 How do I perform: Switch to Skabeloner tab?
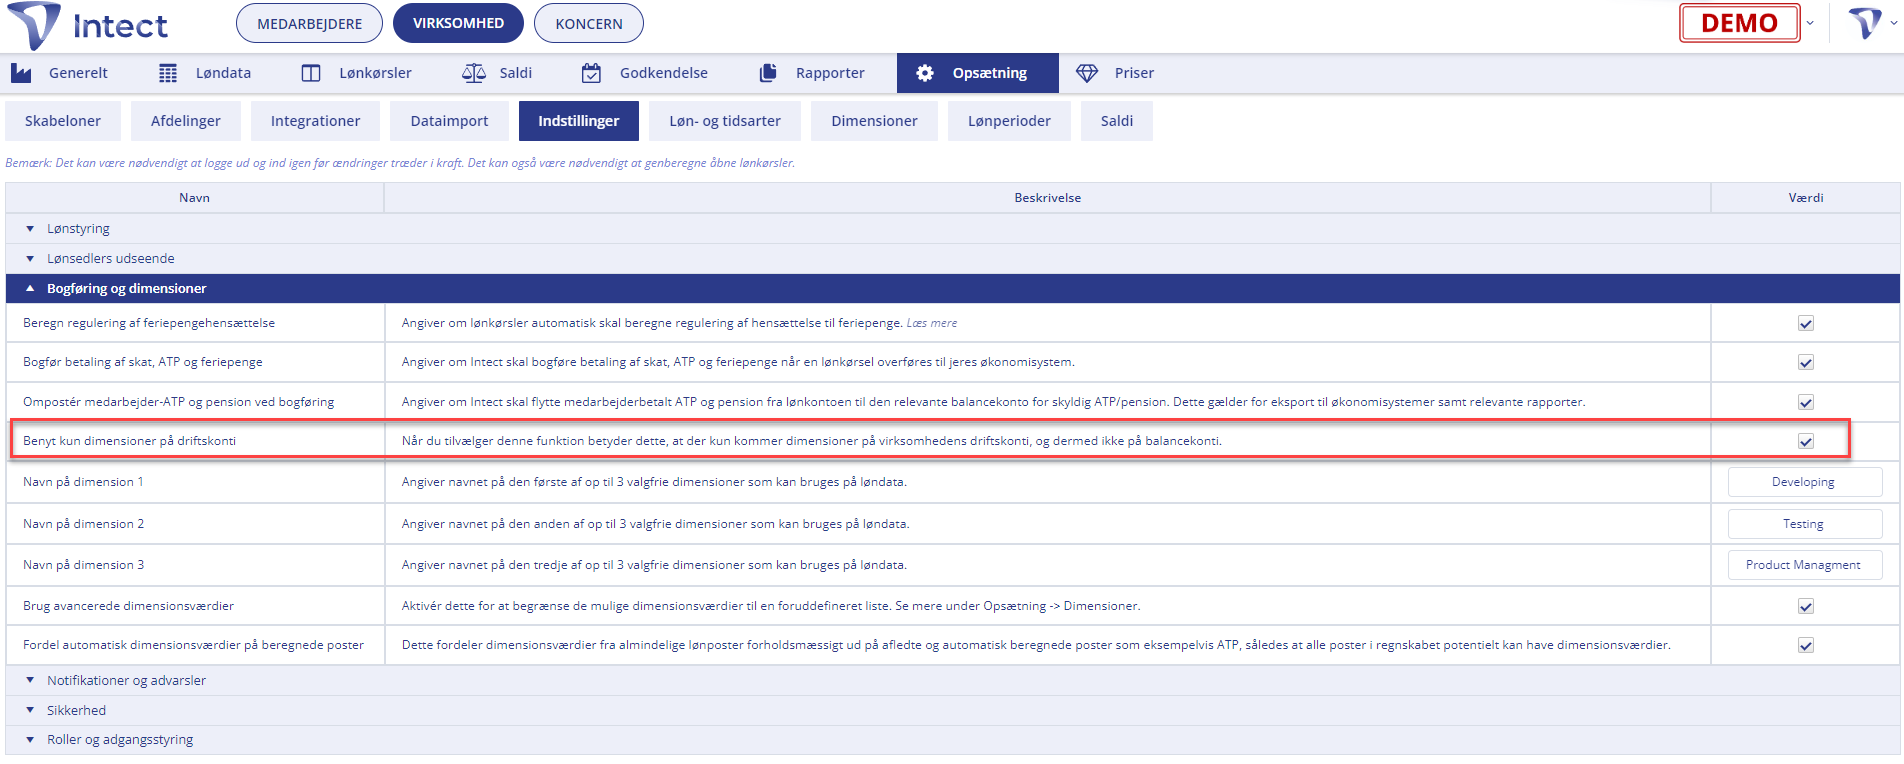pos(63,121)
